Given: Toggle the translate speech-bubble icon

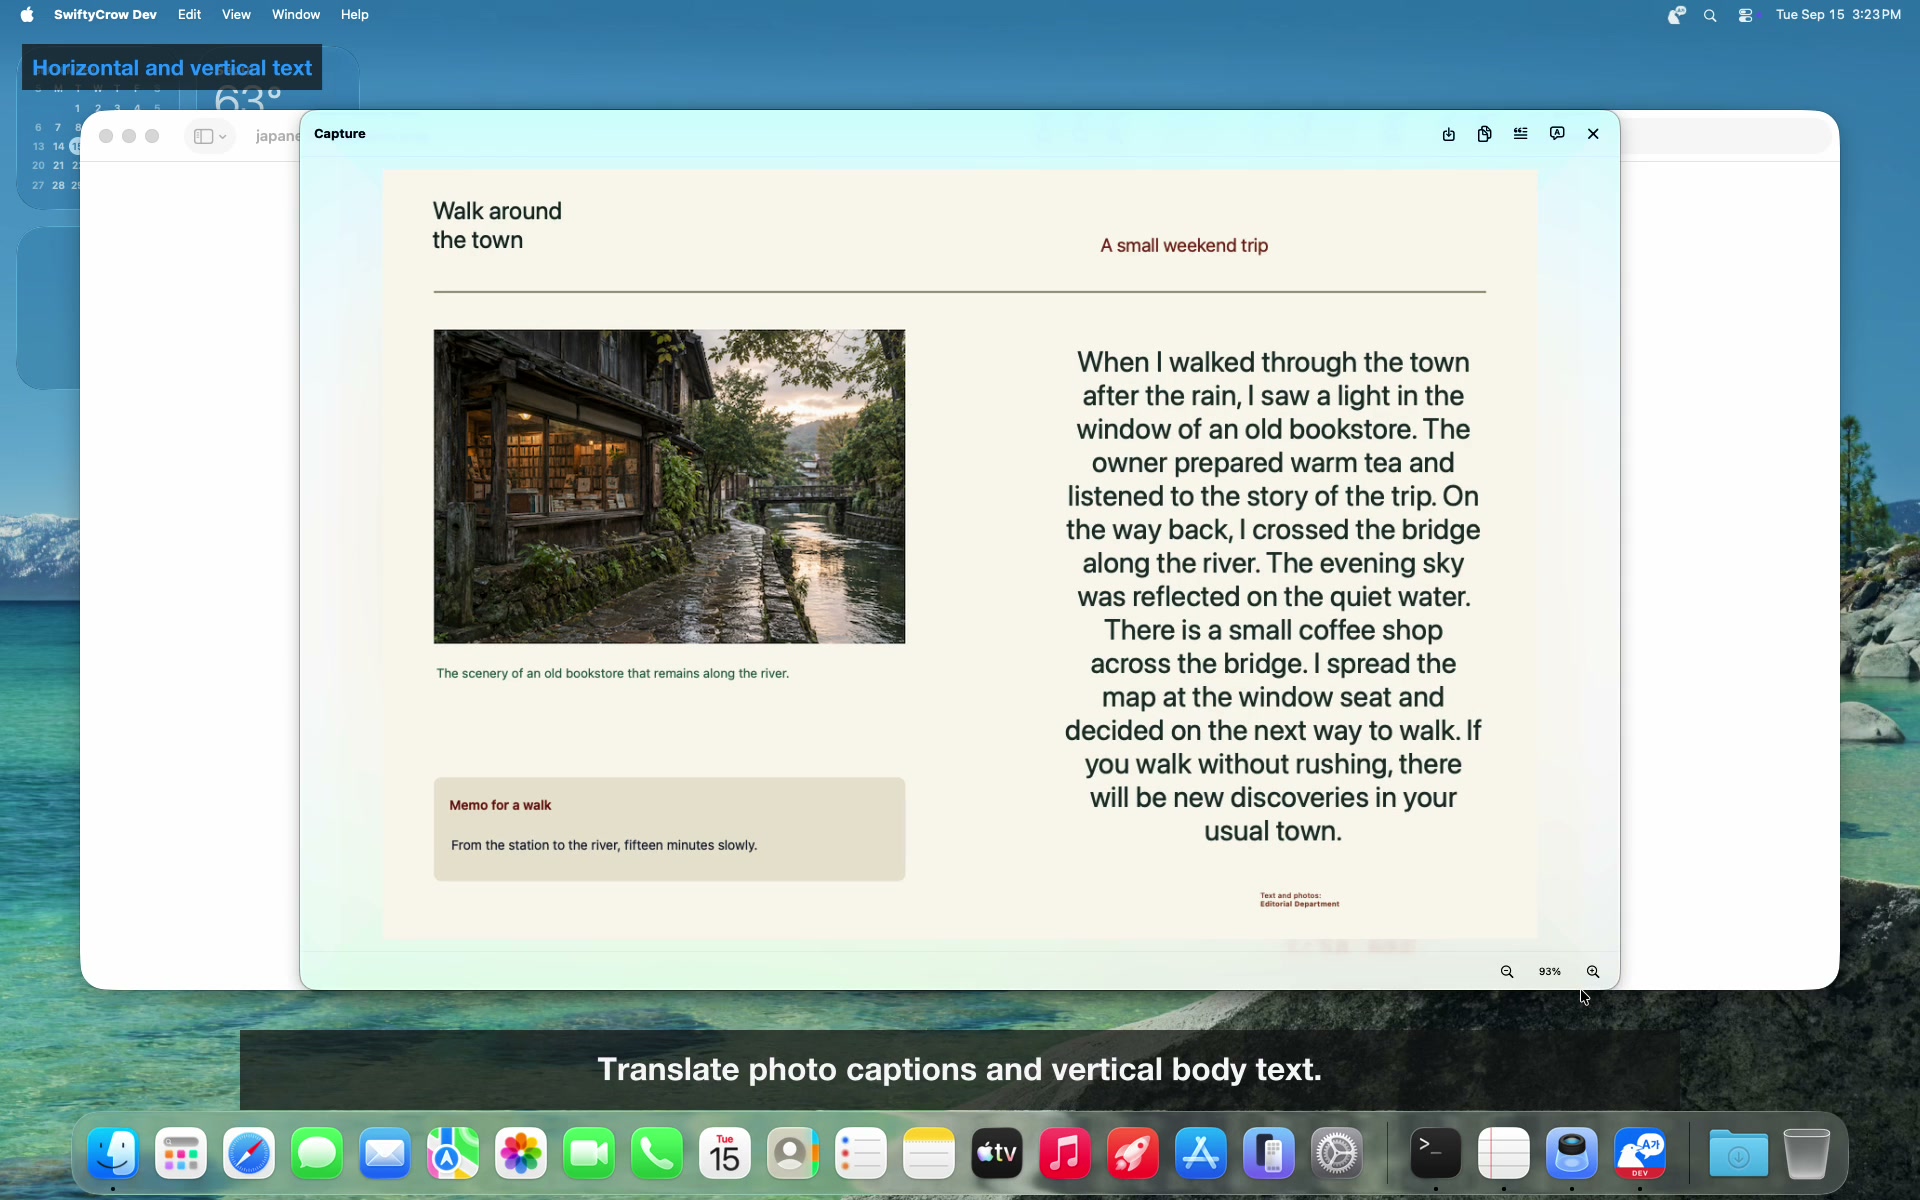Looking at the screenshot, I should point(1557,134).
